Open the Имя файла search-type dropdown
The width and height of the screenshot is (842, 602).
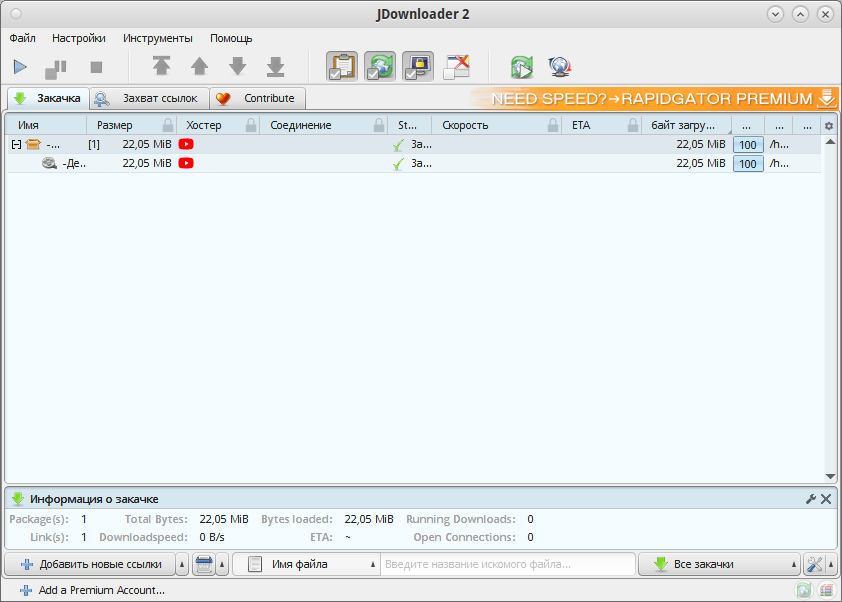tap(306, 564)
